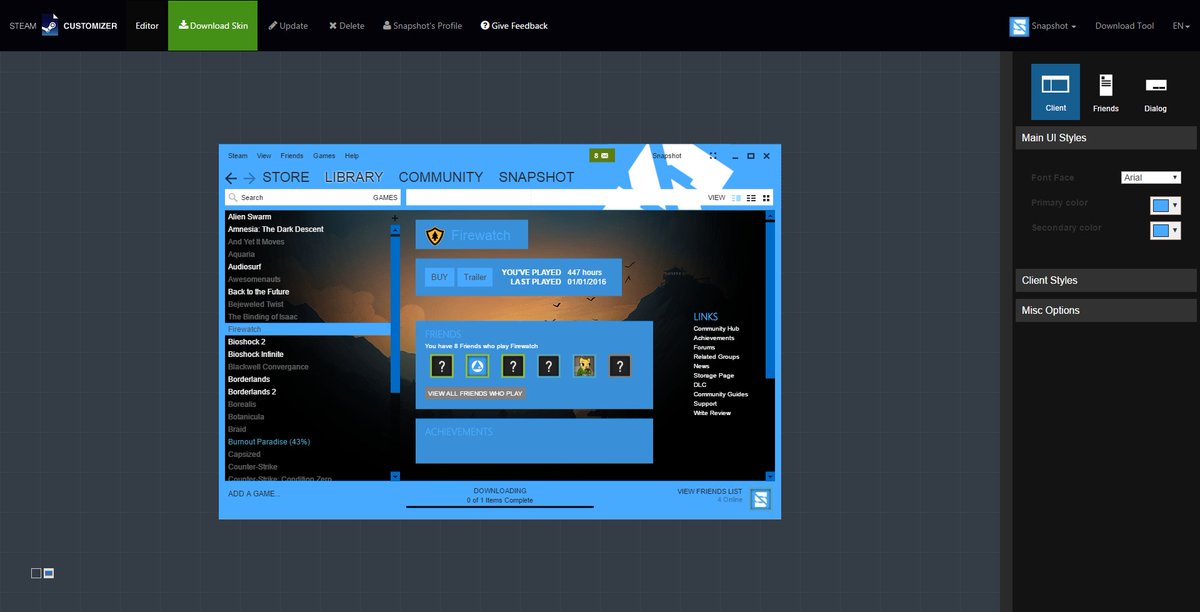Screen dimensions: 1200x612
Task: Open the Community Hub link
Action: tap(716, 329)
